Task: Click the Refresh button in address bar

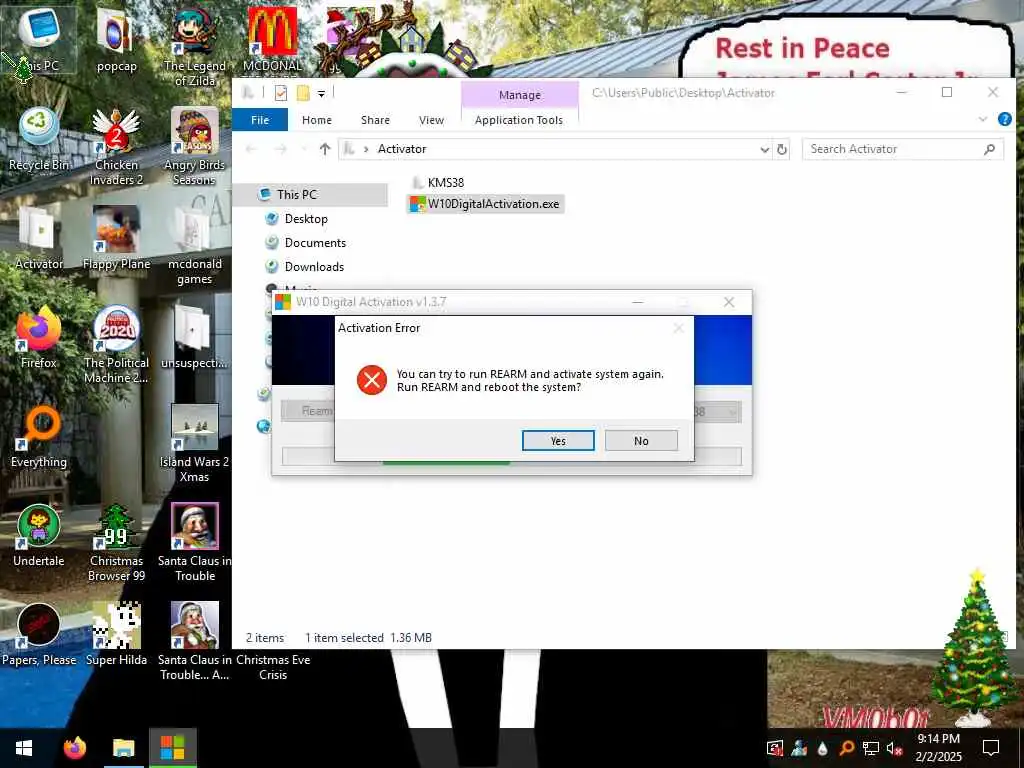Action: tap(781, 150)
